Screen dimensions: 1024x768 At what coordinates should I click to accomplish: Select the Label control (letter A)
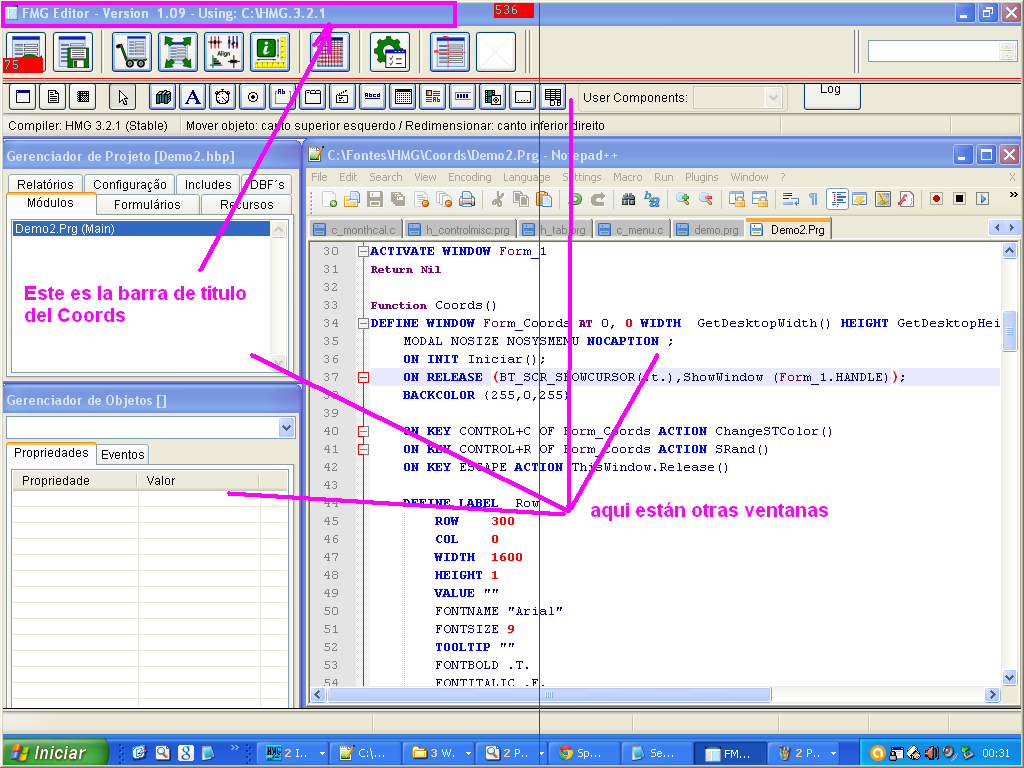point(193,97)
